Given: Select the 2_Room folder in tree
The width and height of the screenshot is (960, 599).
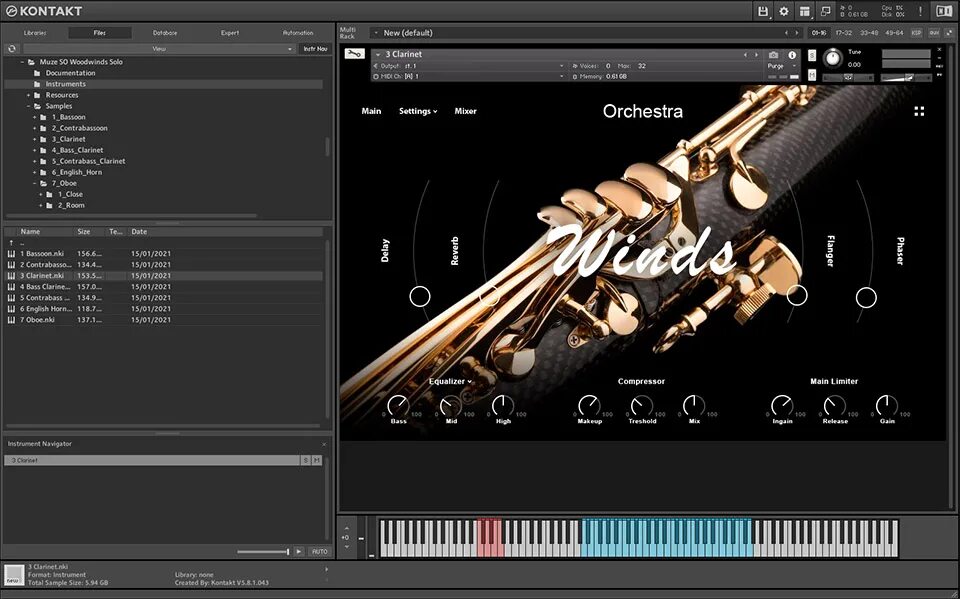Looking at the screenshot, I should [71, 205].
